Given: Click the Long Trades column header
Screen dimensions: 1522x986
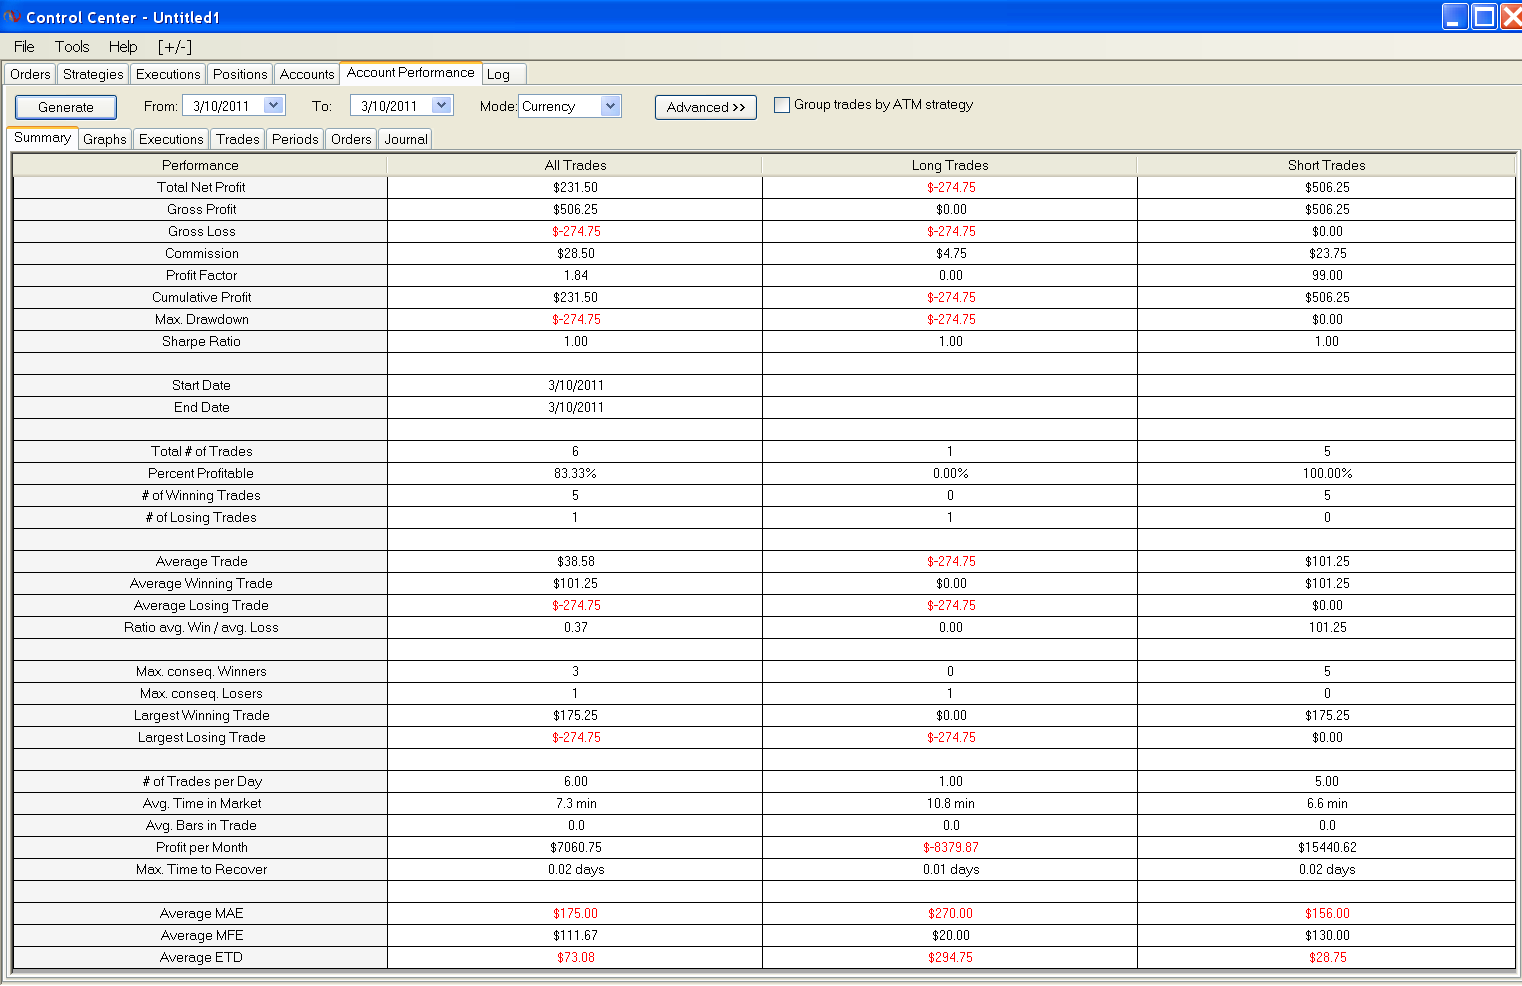Looking at the screenshot, I should point(950,165).
